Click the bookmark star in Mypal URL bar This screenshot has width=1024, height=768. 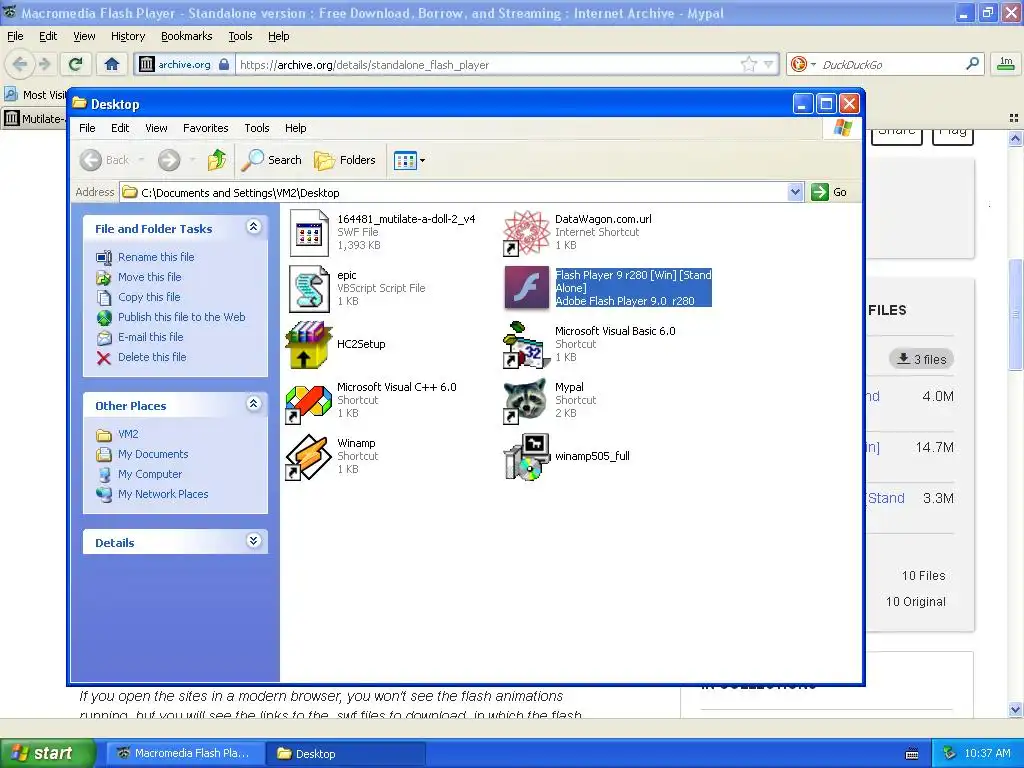(x=748, y=64)
